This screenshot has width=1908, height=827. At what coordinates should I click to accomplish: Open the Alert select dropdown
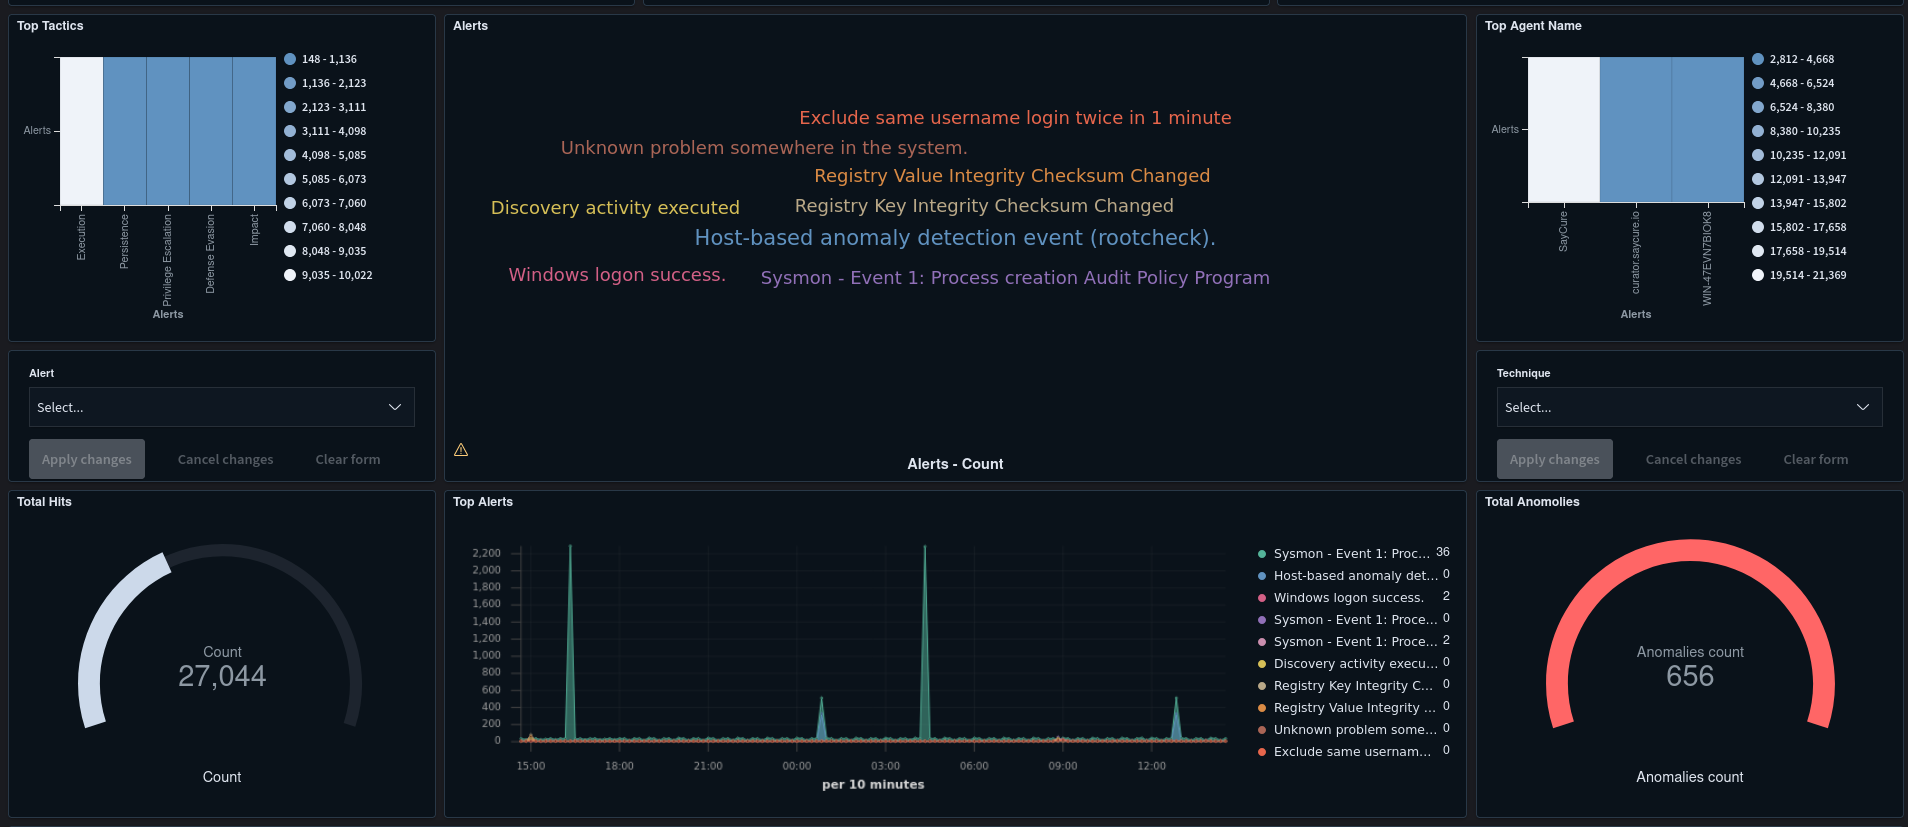coord(221,407)
